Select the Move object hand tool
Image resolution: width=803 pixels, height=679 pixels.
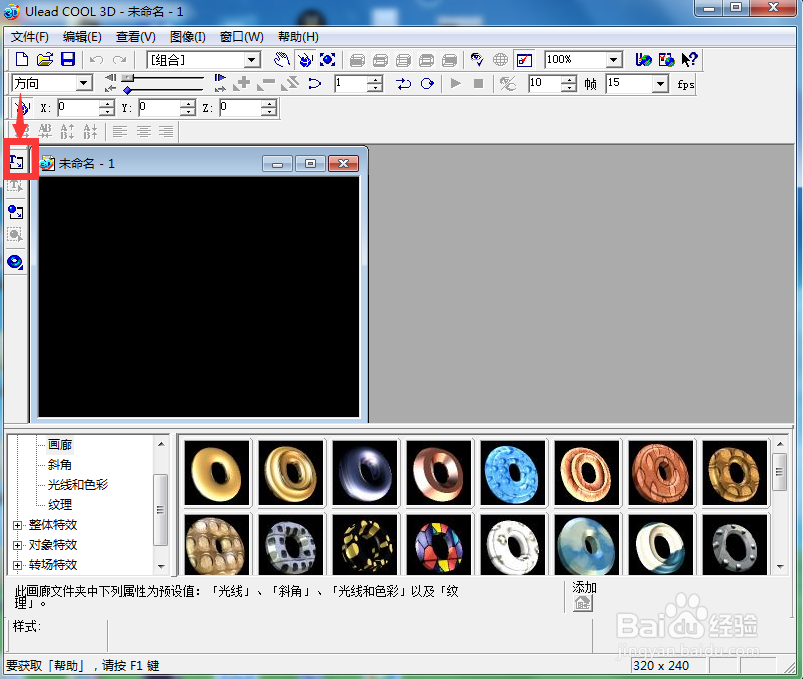click(281, 60)
